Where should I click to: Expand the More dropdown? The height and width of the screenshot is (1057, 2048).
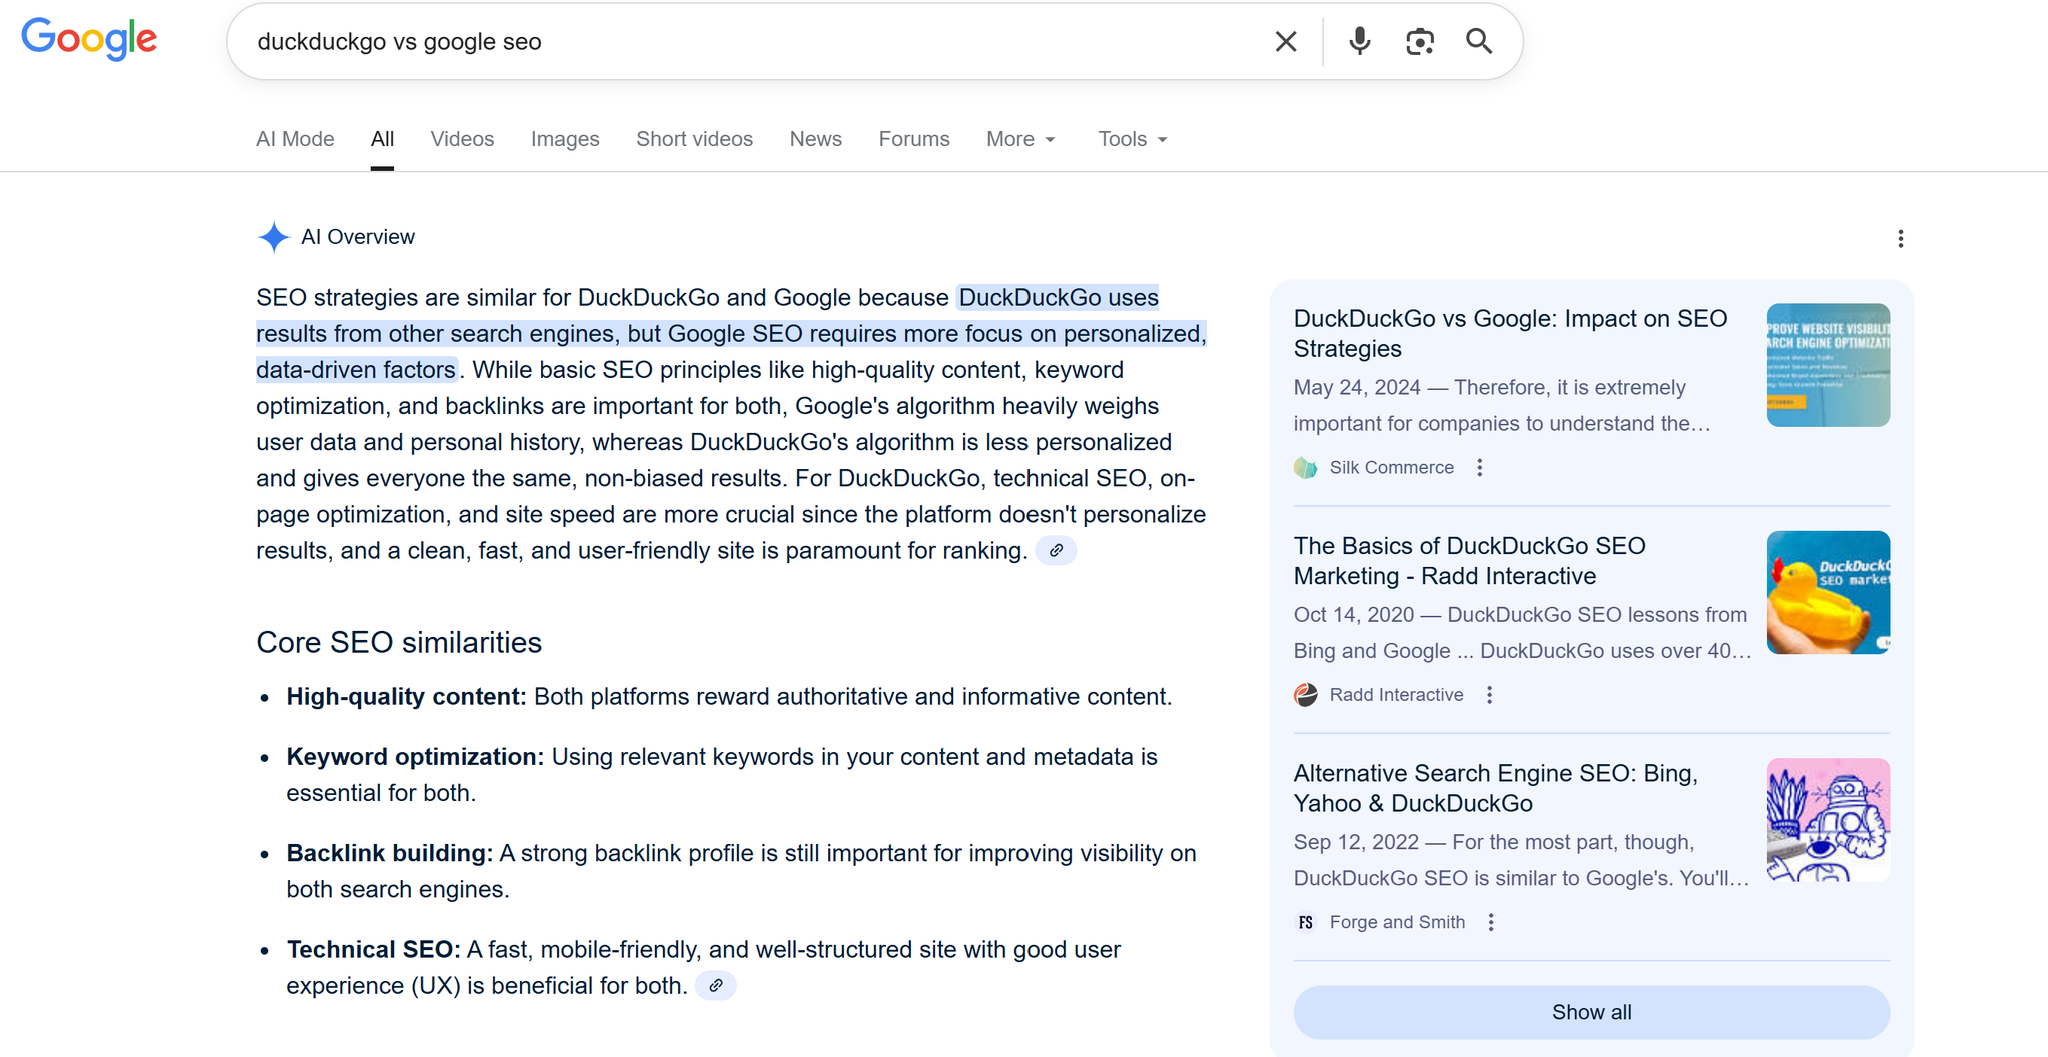click(x=1020, y=139)
